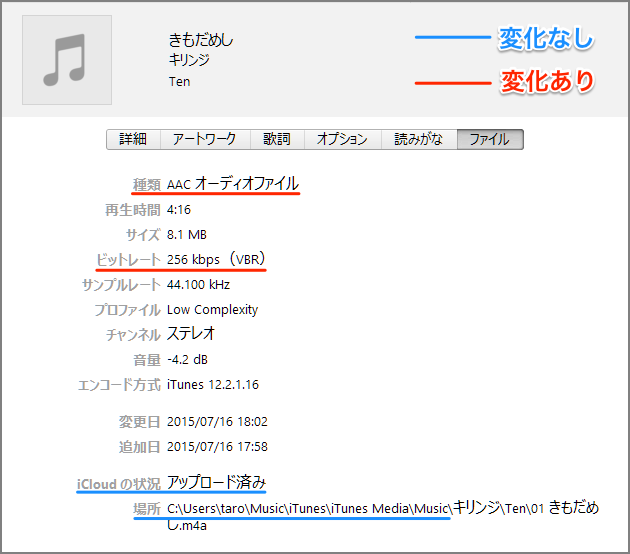
Task: Click the 追加日 field label
Action: 140,446
